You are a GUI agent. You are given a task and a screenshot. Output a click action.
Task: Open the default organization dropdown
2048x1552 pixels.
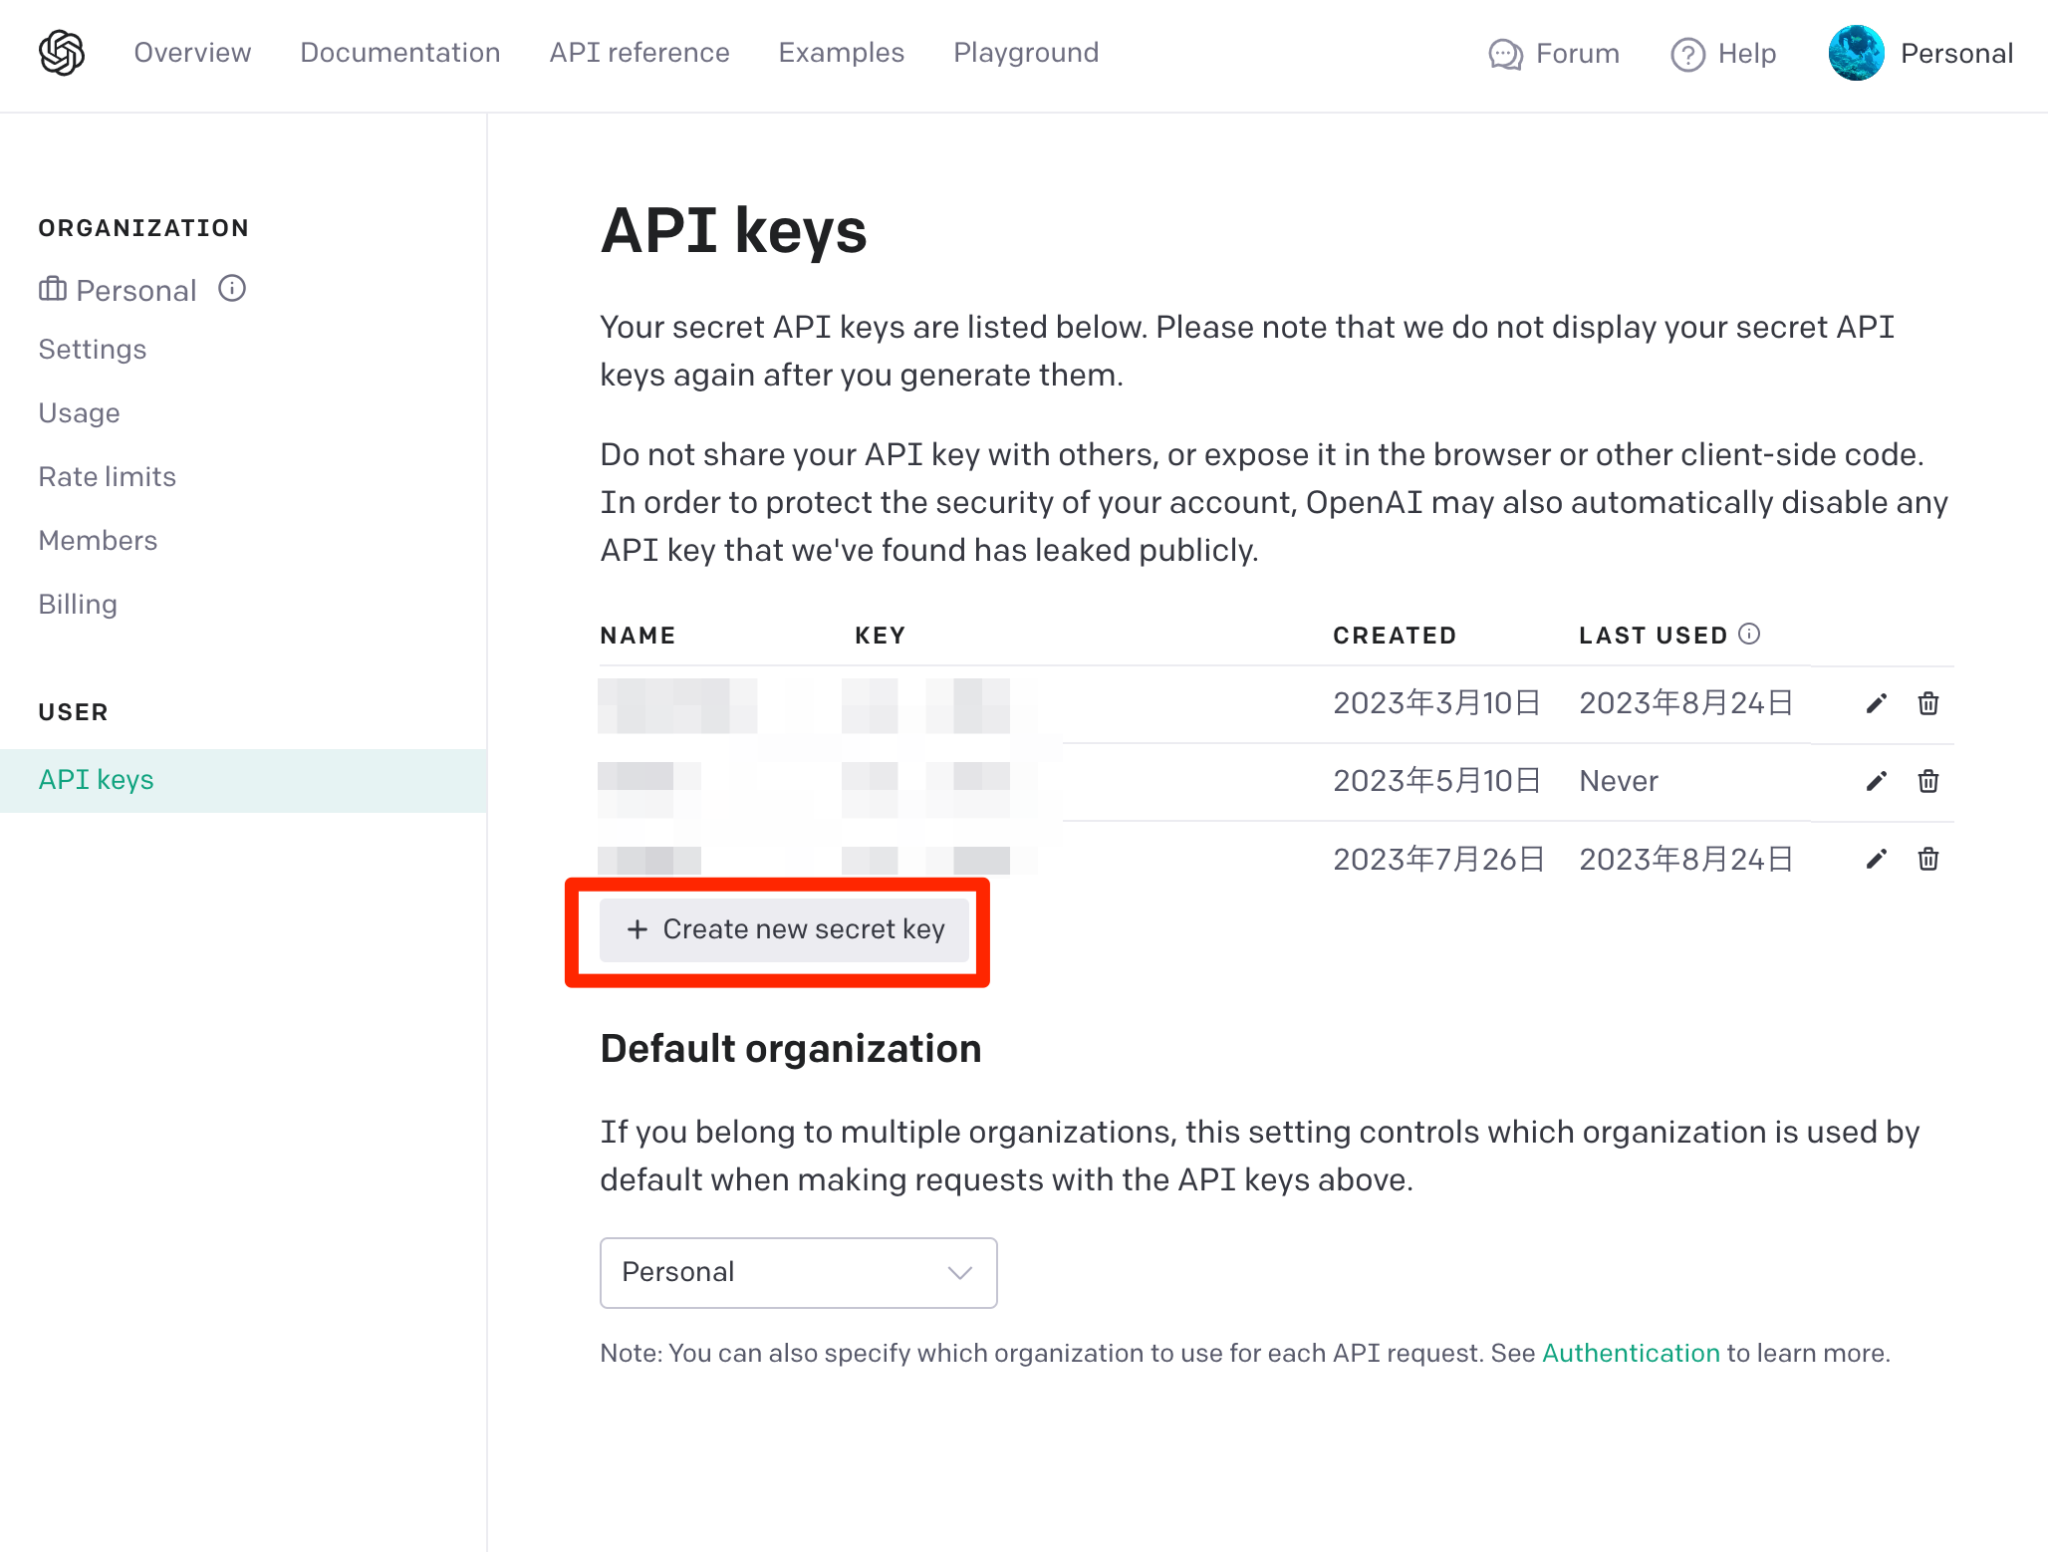point(797,1272)
